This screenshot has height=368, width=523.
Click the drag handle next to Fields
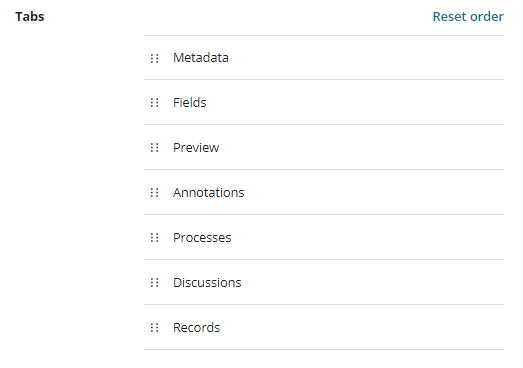coord(154,103)
